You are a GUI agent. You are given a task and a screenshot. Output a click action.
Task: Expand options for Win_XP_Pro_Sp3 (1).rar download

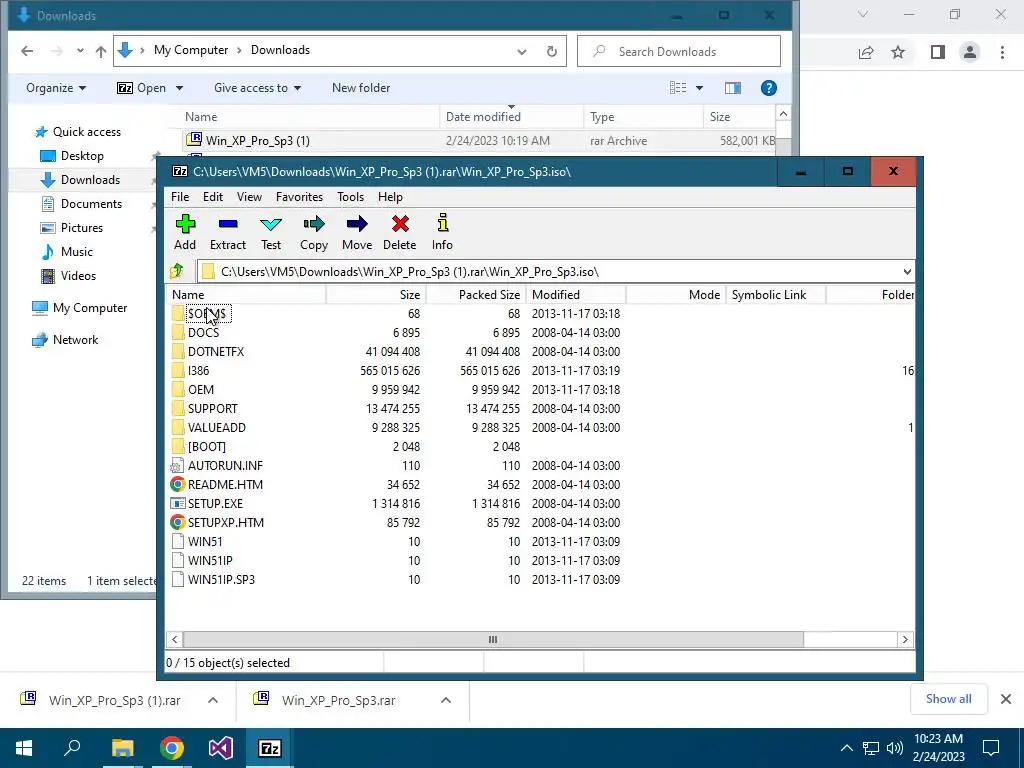[x=213, y=700]
